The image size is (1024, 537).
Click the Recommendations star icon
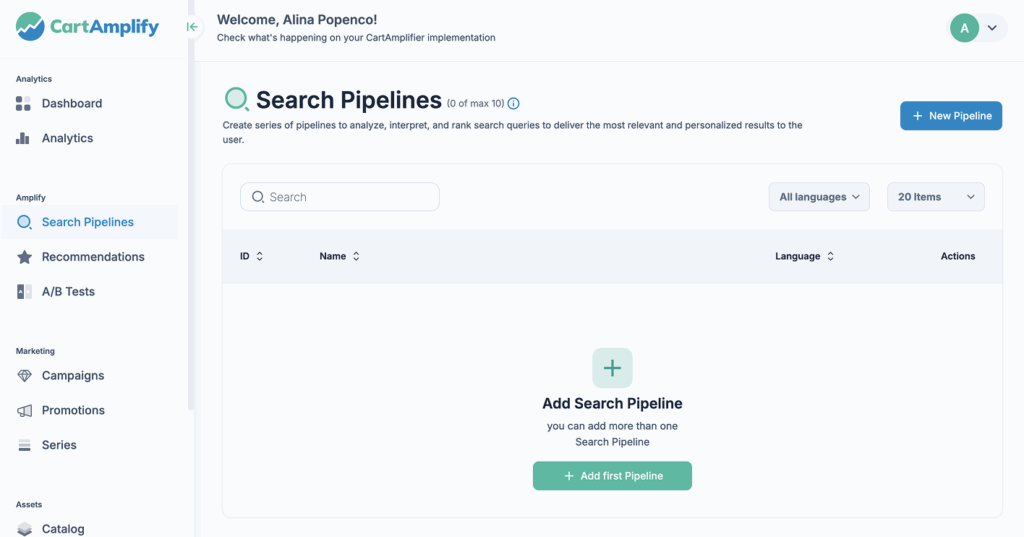24,257
